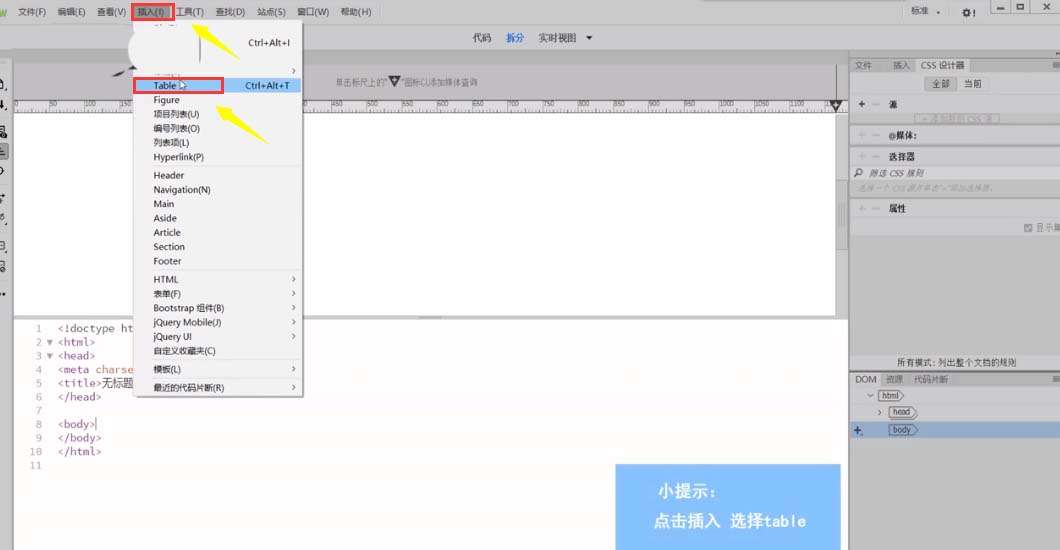Click the plus icon beside body in DOM
This screenshot has width=1060, height=550.
click(857, 430)
